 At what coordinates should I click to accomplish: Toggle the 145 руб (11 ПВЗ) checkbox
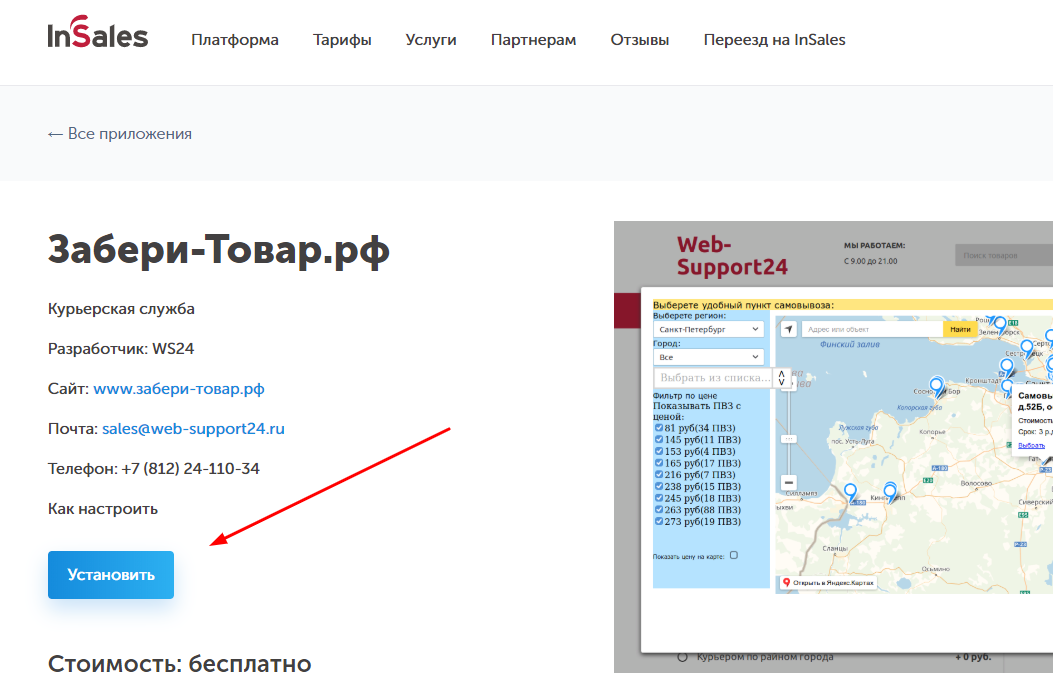click(x=659, y=439)
